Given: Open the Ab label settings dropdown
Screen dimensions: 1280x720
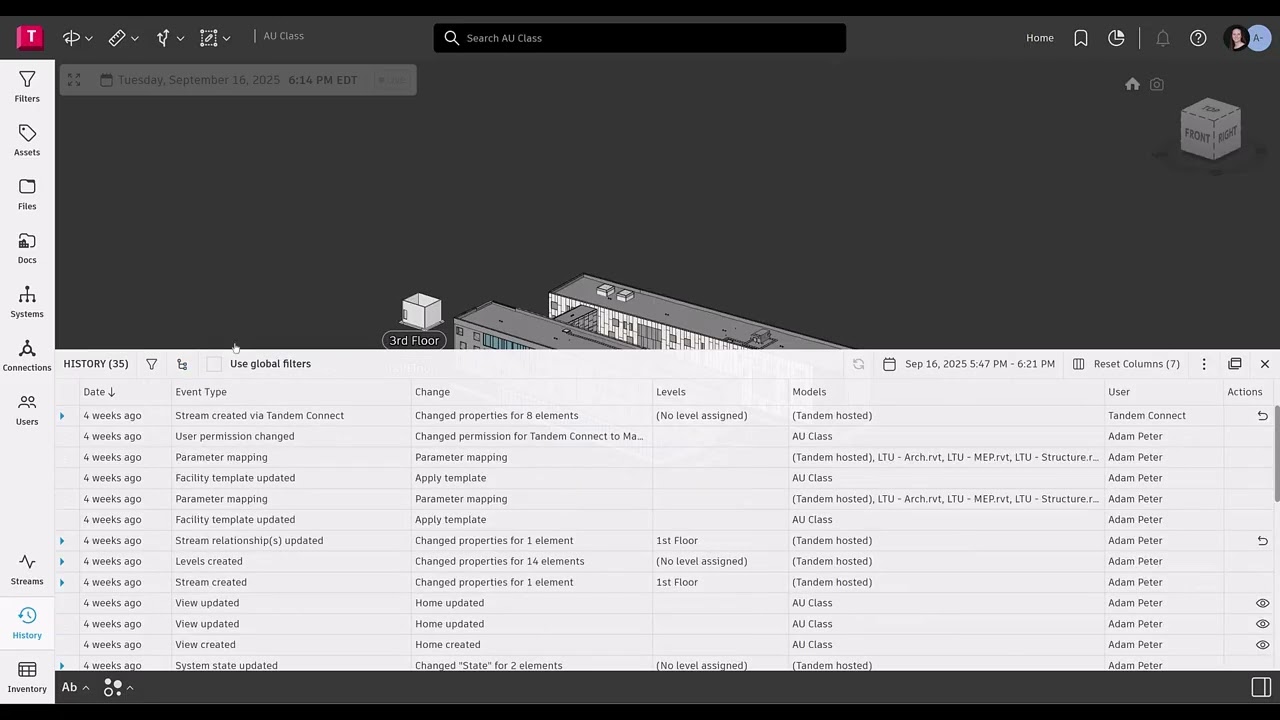Looking at the screenshot, I should [76, 687].
